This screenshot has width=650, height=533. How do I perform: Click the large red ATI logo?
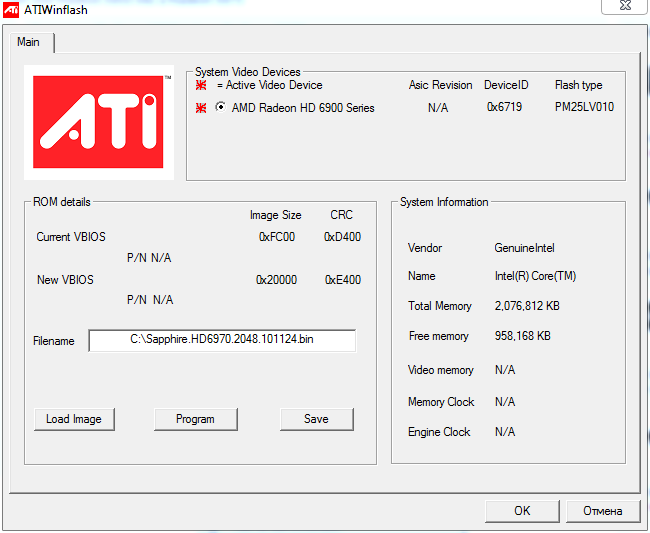click(x=98, y=122)
